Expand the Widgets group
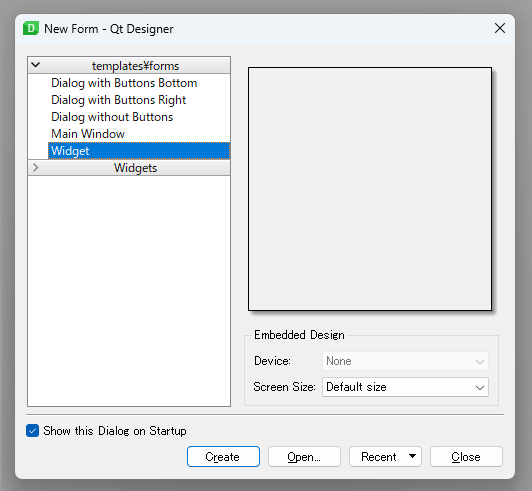 36,167
